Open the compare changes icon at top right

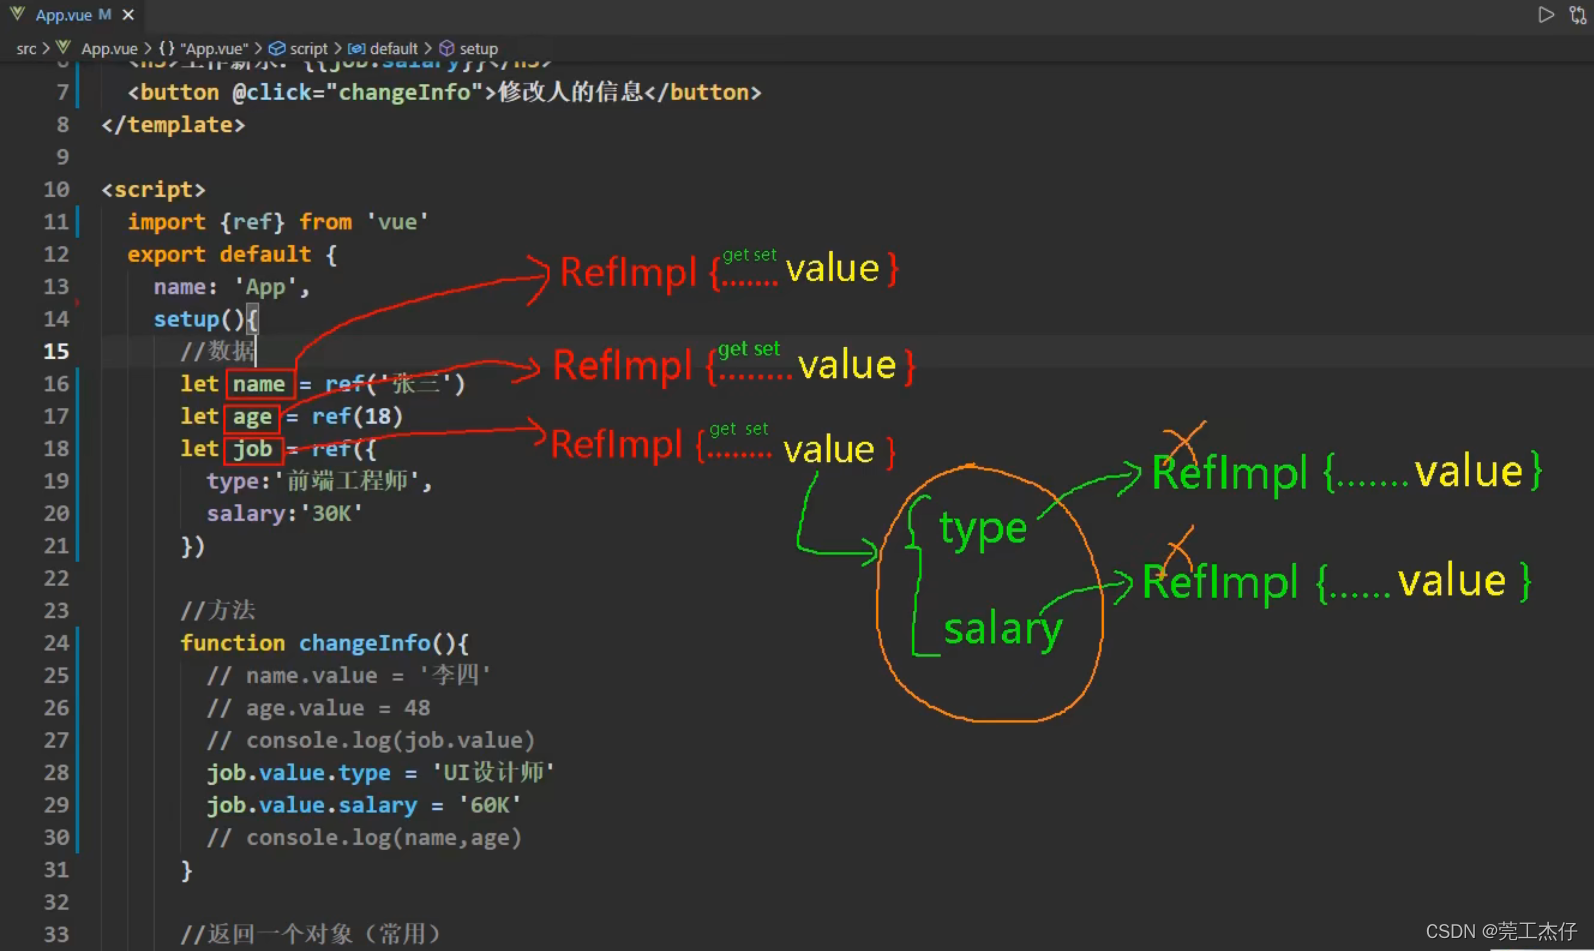click(x=1578, y=15)
